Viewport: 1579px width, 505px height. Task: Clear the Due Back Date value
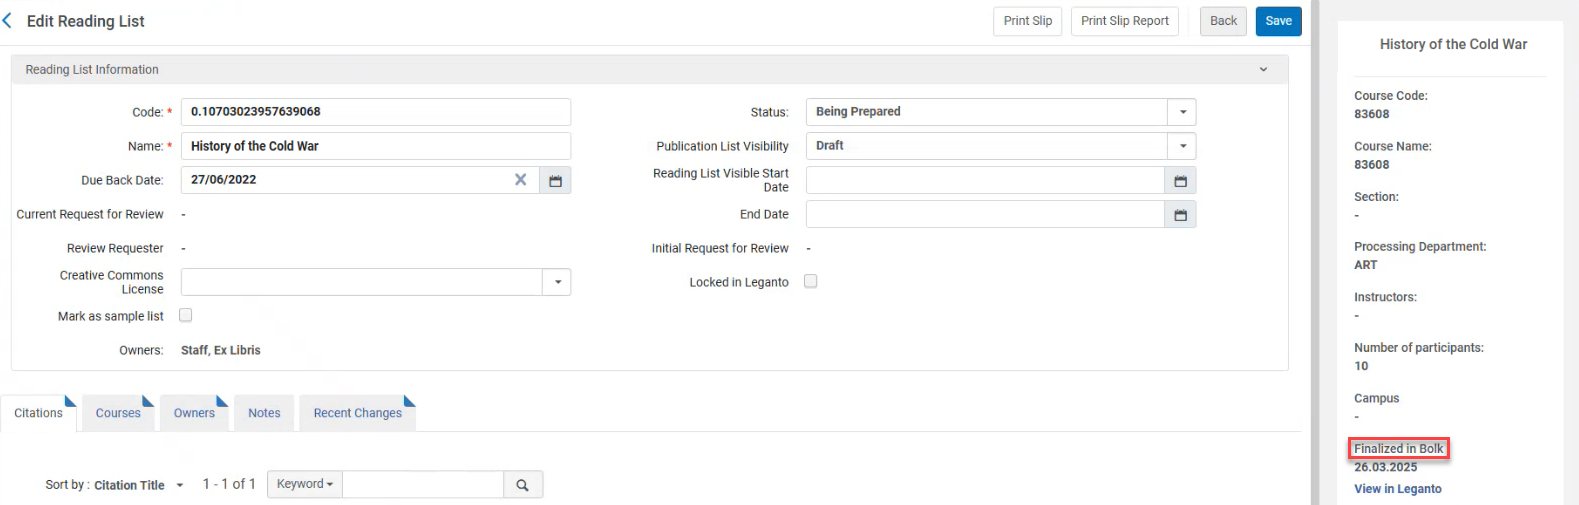coord(520,180)
